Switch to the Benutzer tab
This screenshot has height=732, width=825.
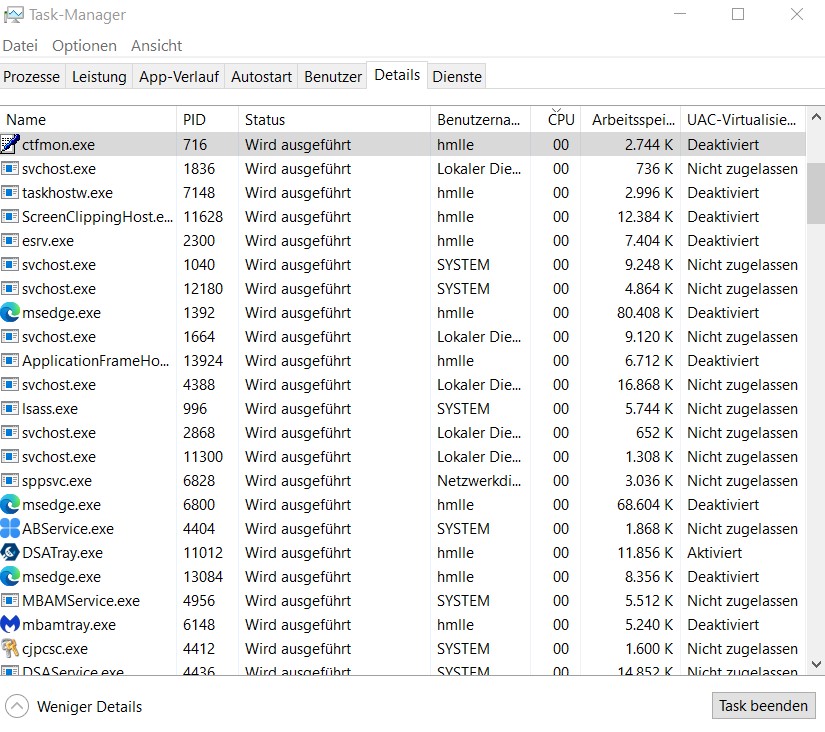[x=333, y=76]
